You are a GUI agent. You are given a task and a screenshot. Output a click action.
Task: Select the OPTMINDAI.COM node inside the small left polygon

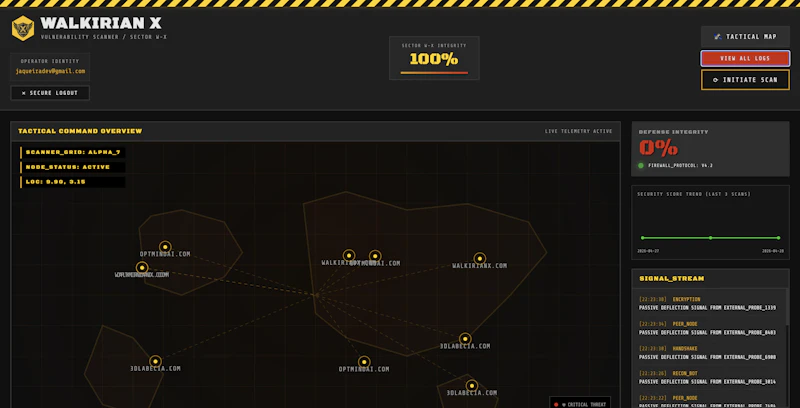click(165, 247)
